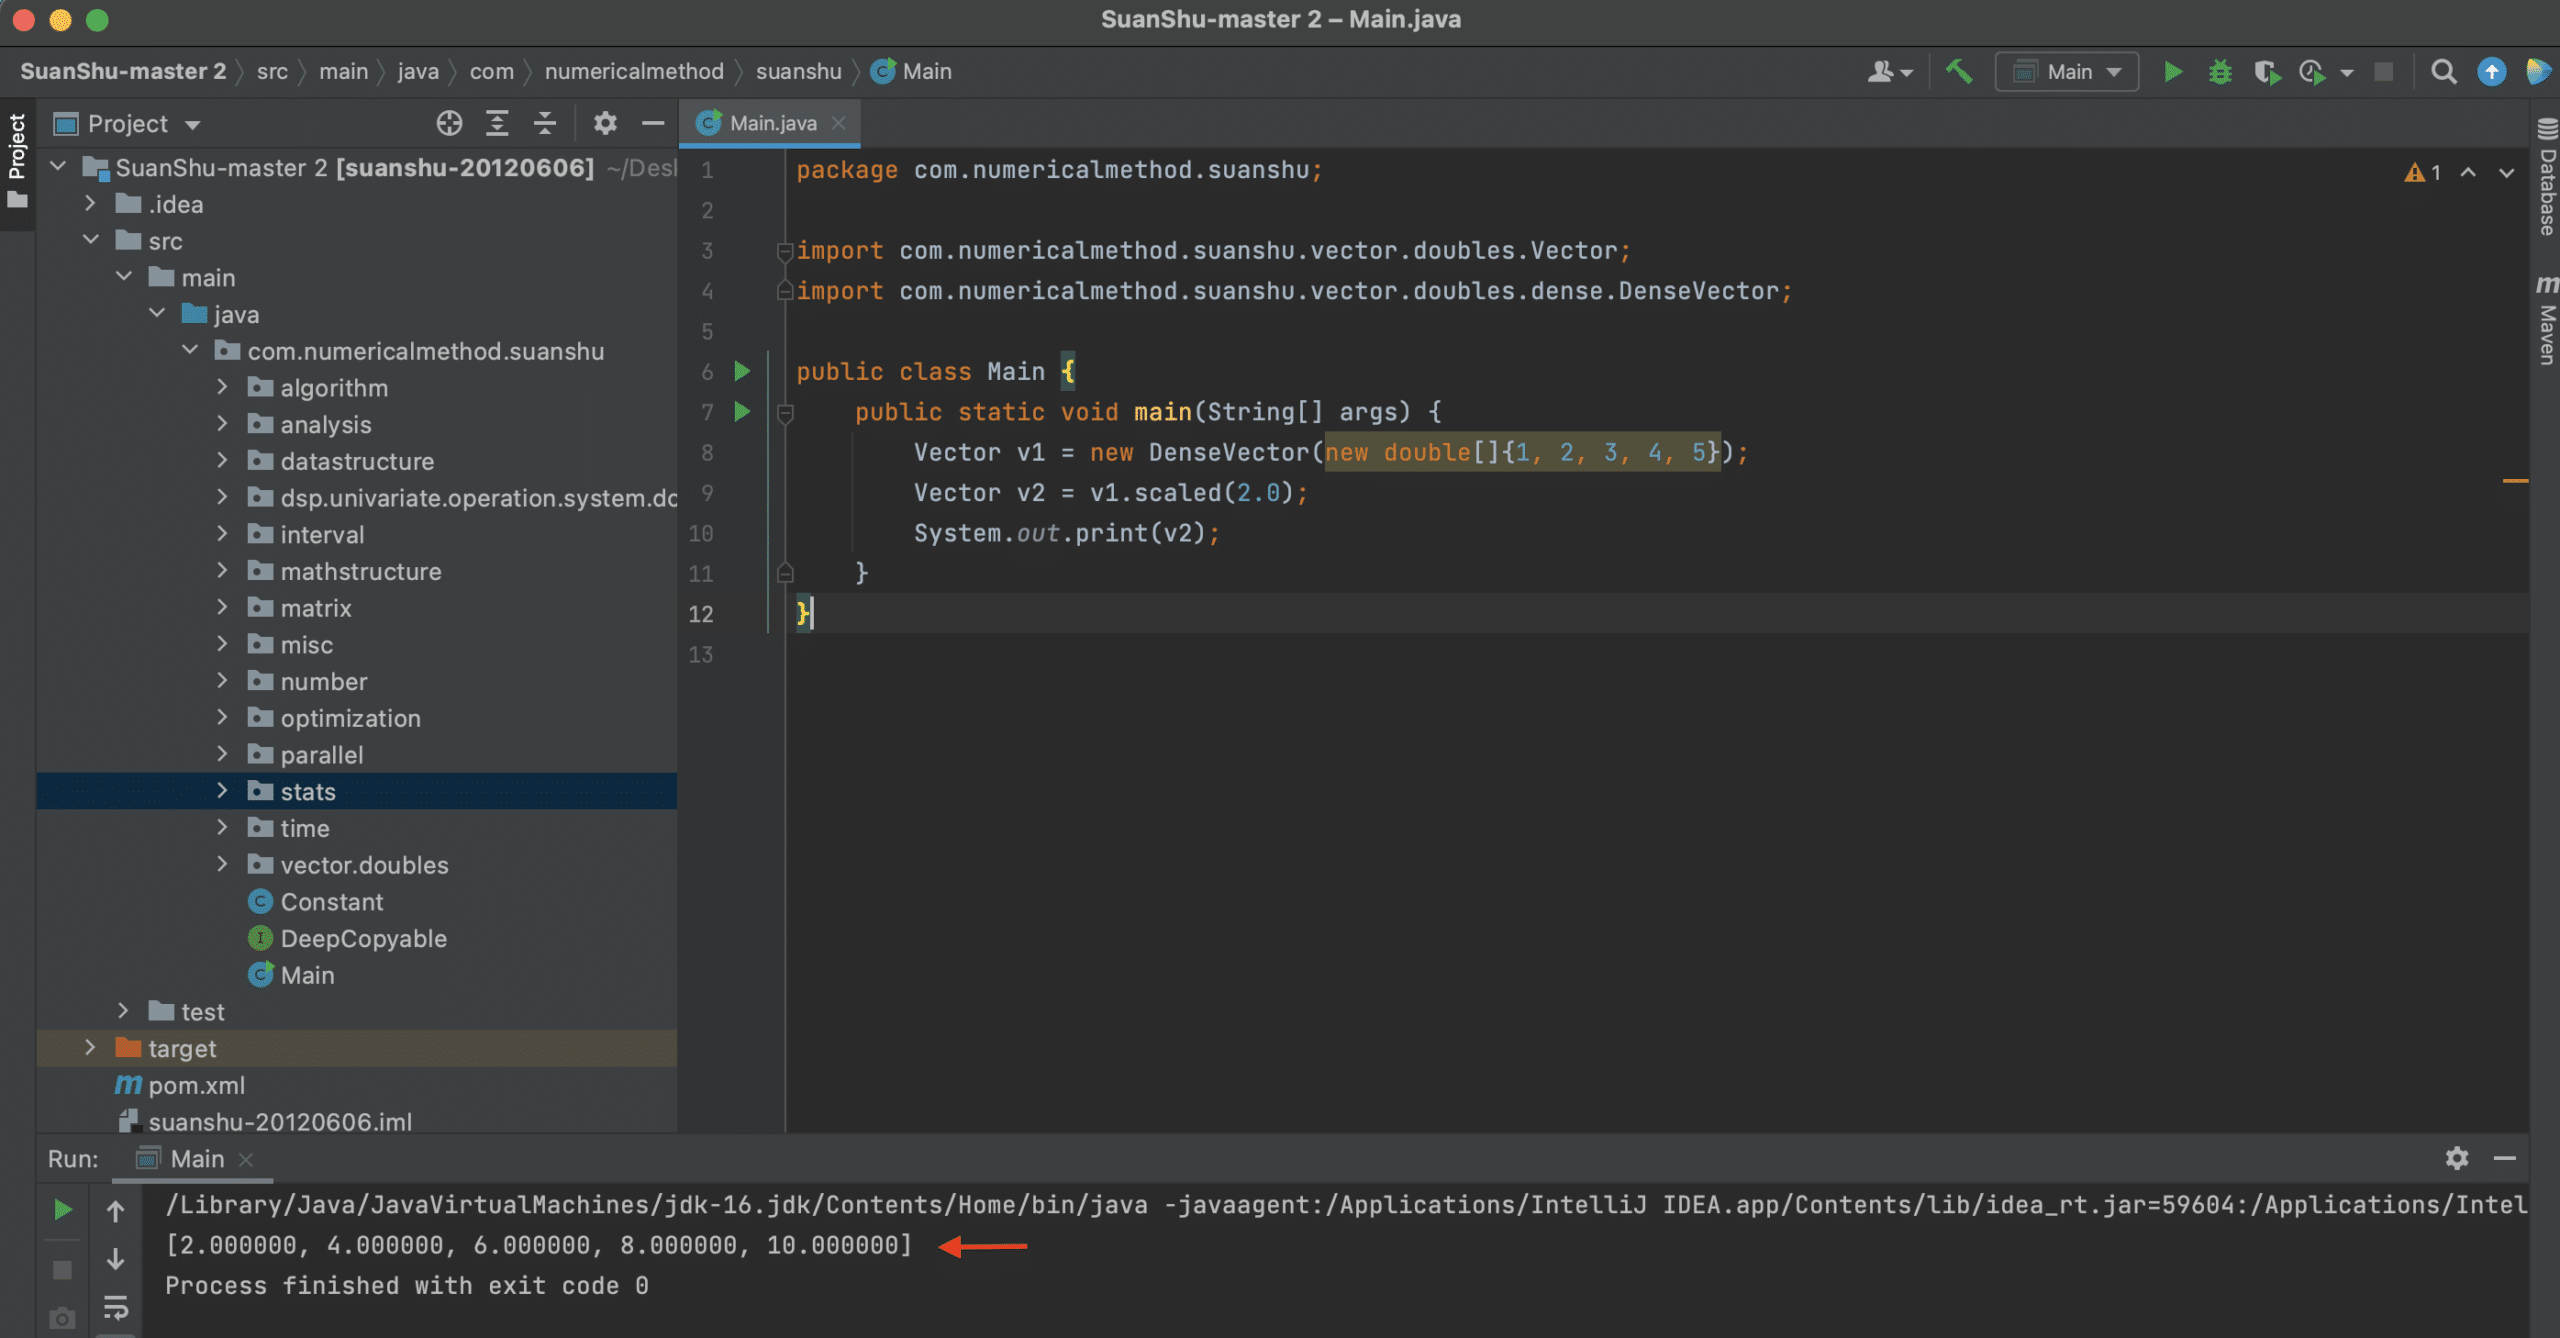The image size is (2560, 1338).
Task: Expand the target folder
Action: 91,1048
